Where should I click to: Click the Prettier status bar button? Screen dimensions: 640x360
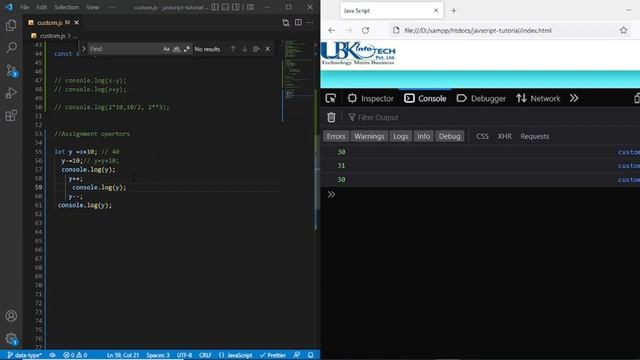(273, 355)
